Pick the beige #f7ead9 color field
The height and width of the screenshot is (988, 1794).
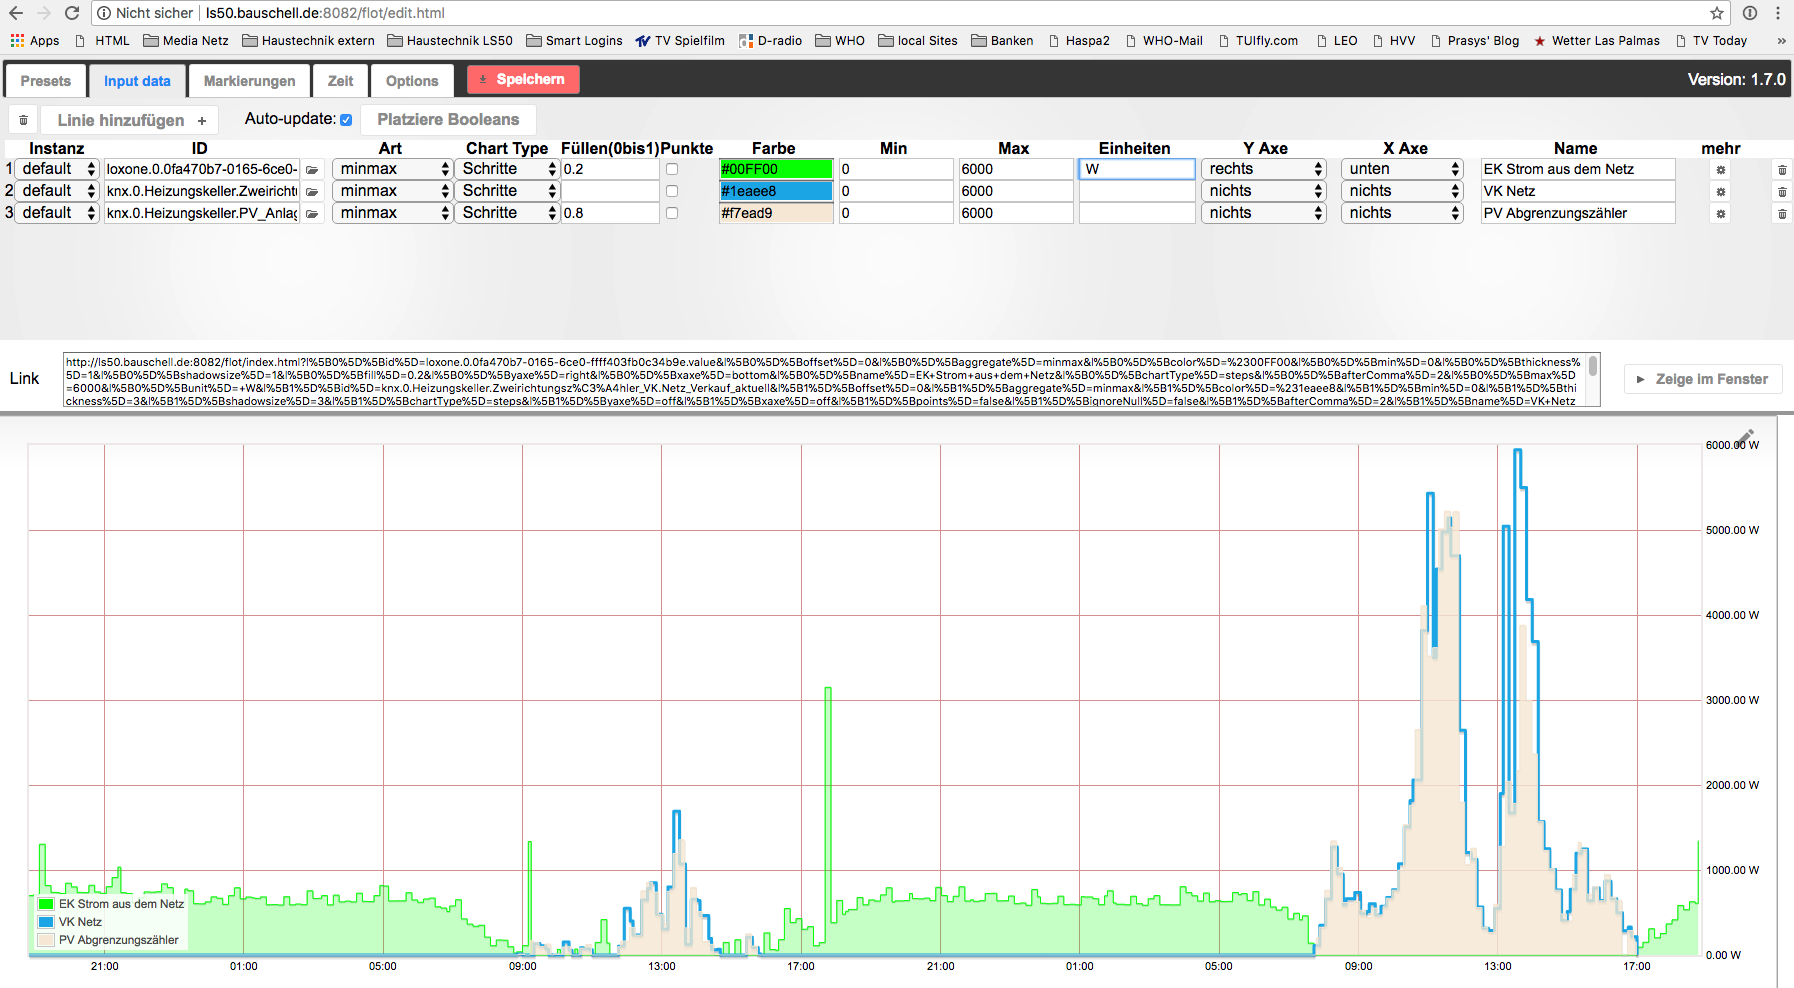point(776,213)
